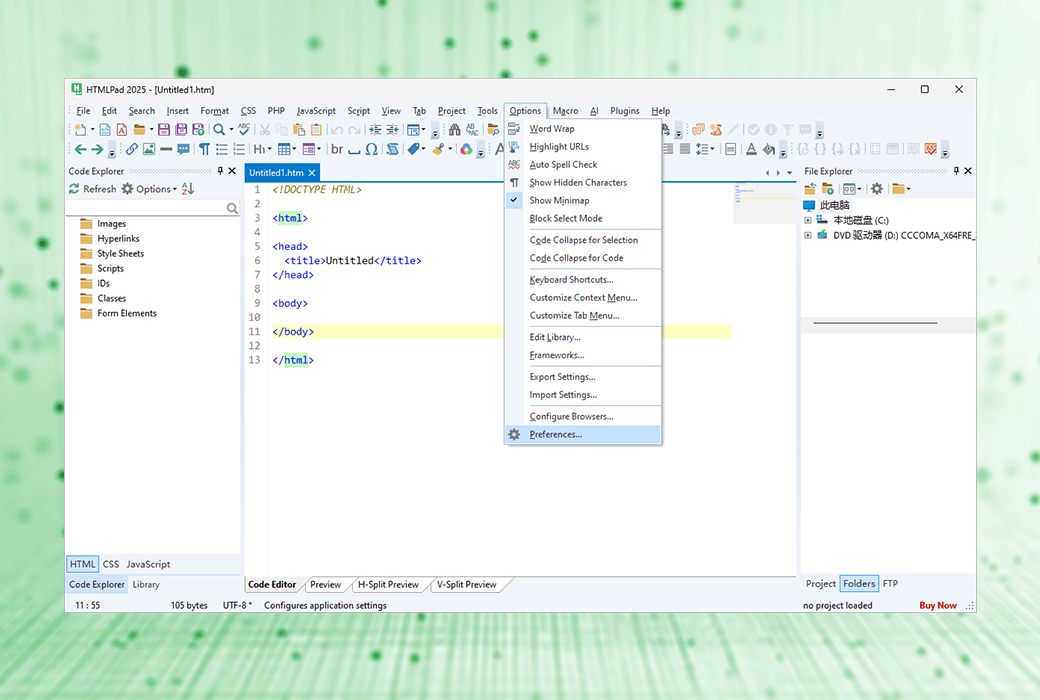Click the binoculars search icon
Screen dimensions: 1040x700
pos(454,129)
